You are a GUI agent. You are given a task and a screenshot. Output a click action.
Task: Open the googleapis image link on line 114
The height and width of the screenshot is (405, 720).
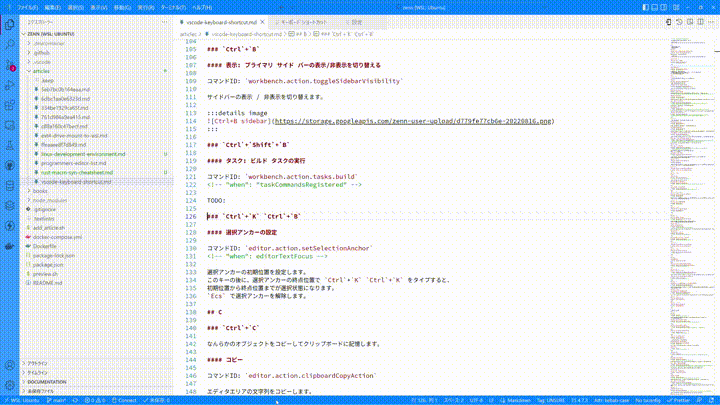[413, 121]
